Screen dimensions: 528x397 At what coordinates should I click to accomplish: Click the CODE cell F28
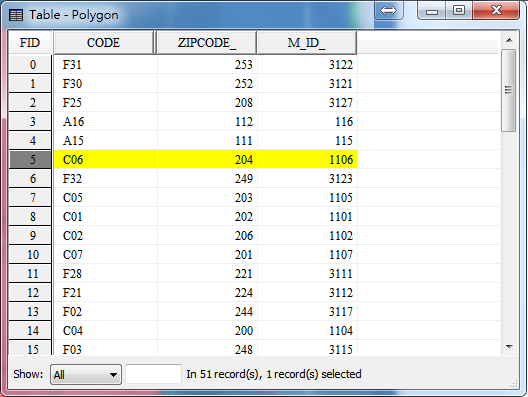(105, 273)
